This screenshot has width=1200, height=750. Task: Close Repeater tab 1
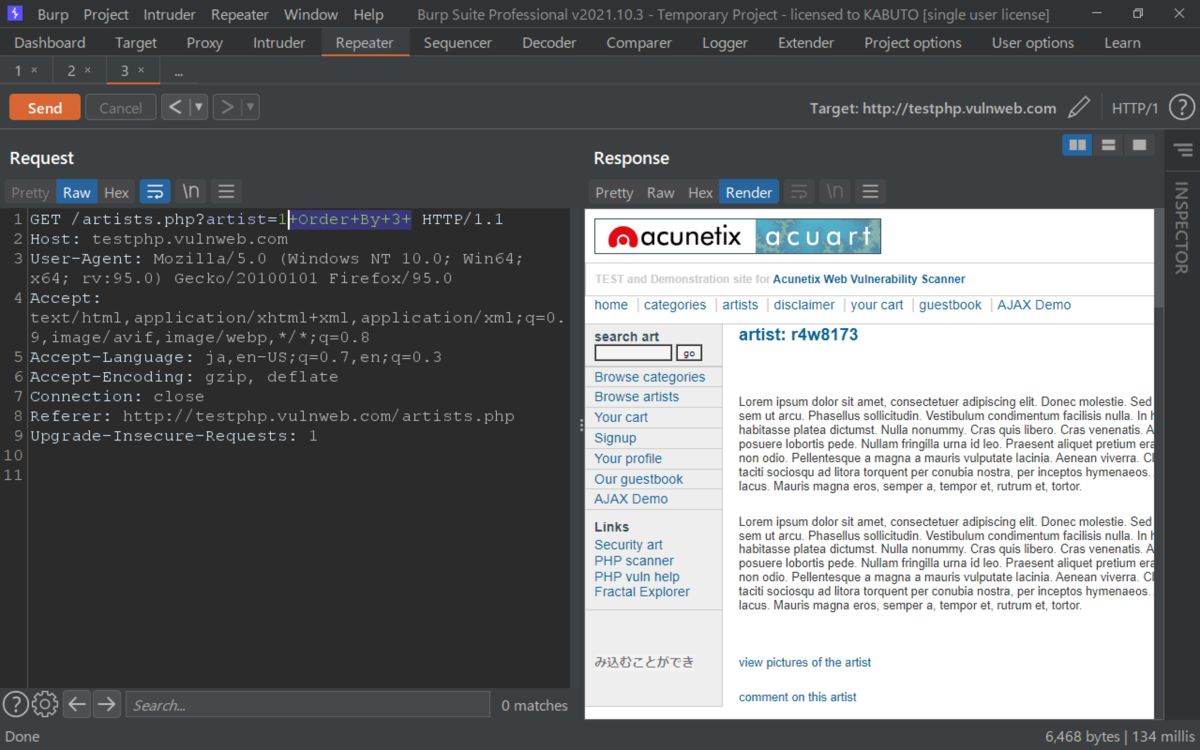(x=34, y=70)
